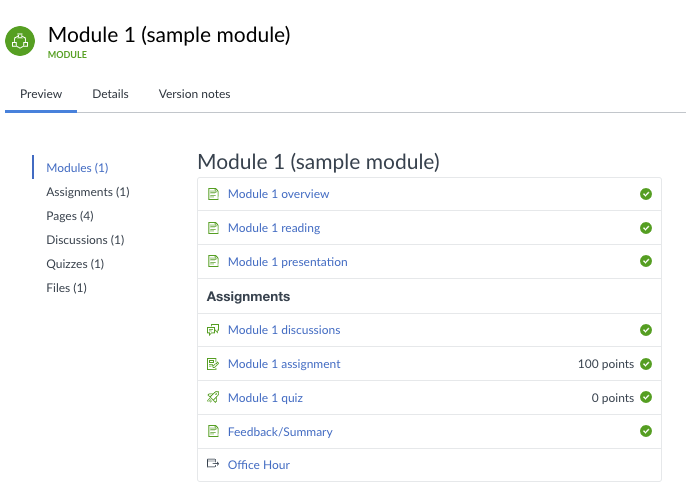This screenshot has width=686, height=504.
Task: Click discussion icon beside Module 1 discussions
Action: pos(212,330)
